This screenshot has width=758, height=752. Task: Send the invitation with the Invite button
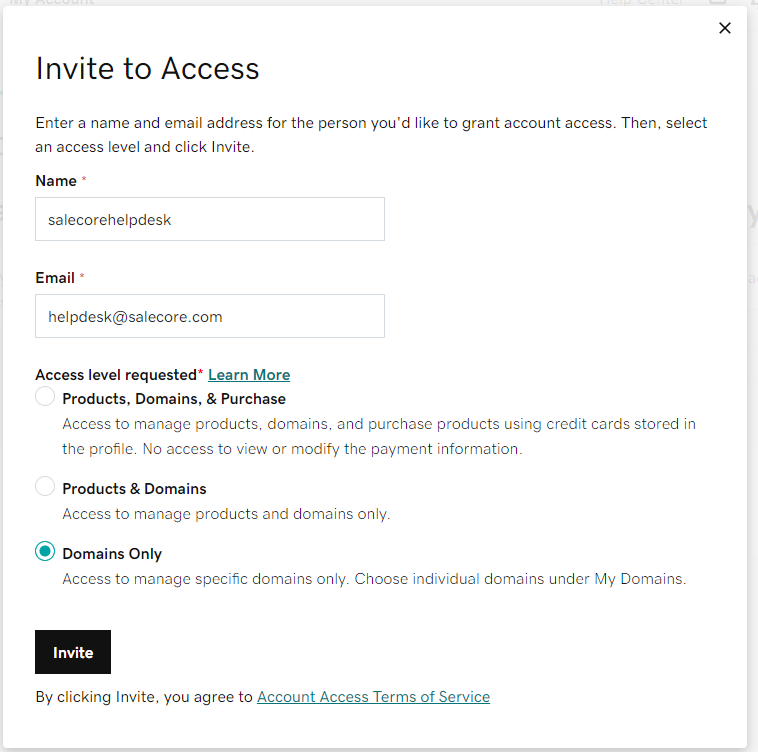tap(73, 652)
